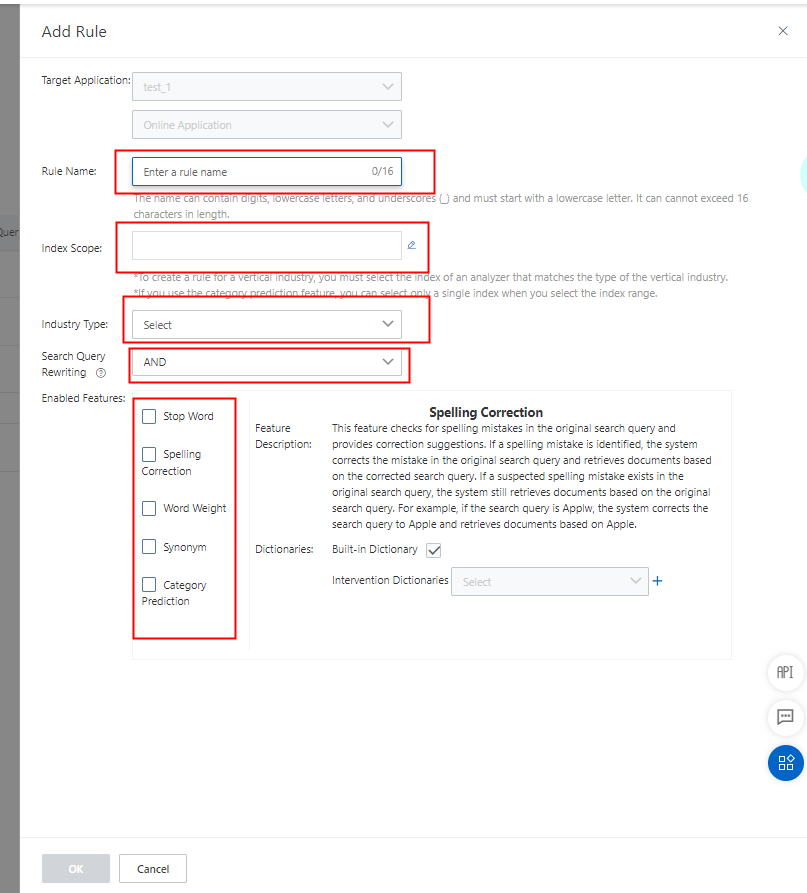Viewport: 807px width, 893px height.
Task: Open the API floating button
Action: [785, 673]
